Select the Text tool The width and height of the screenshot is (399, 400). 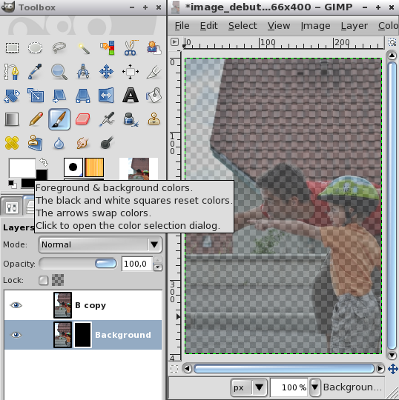click(130, 96)
